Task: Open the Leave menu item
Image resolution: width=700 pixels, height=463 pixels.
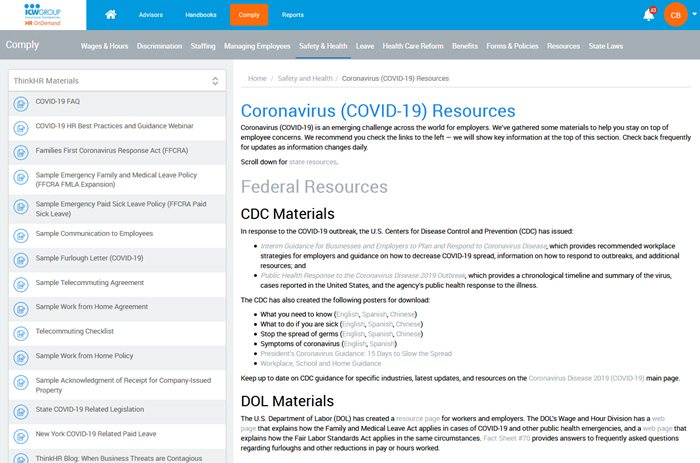Action: click(365, 46)
